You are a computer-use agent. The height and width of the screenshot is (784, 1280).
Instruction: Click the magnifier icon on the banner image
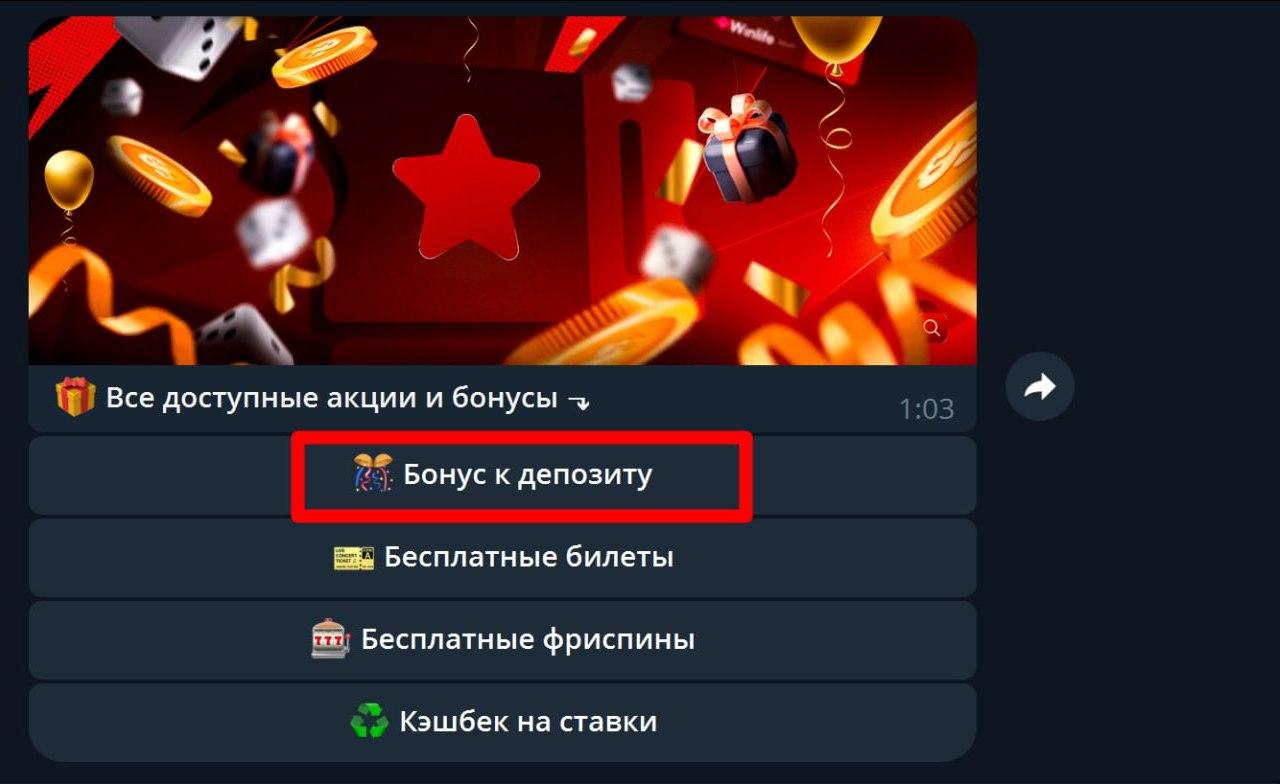click(x=932, y=328)
